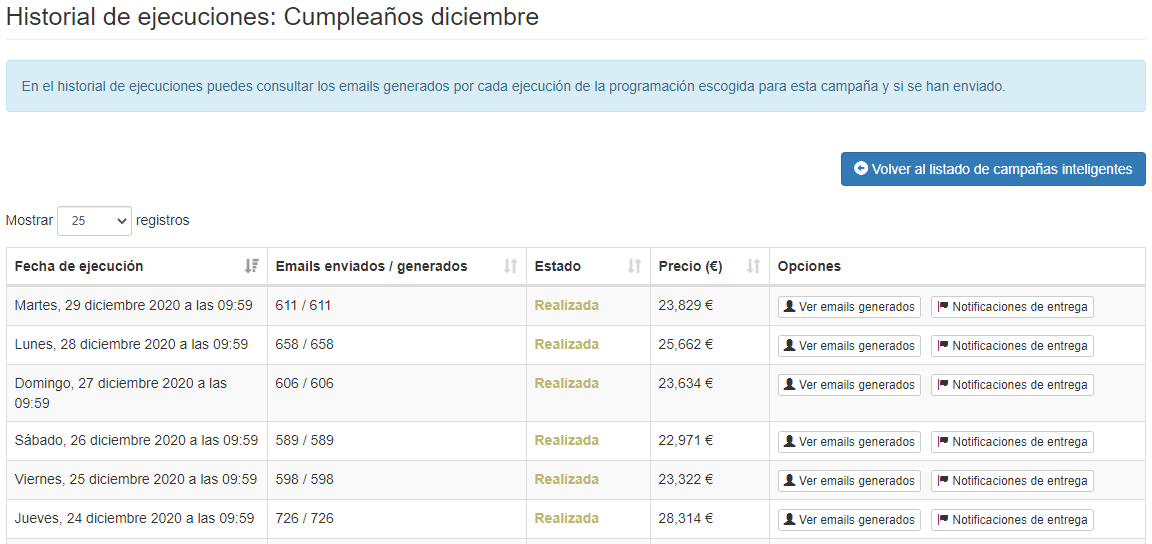1152x544 pixels.
Task: Click sort icon in Fecha de ejecución column
Action: click(x=251, y=266)
